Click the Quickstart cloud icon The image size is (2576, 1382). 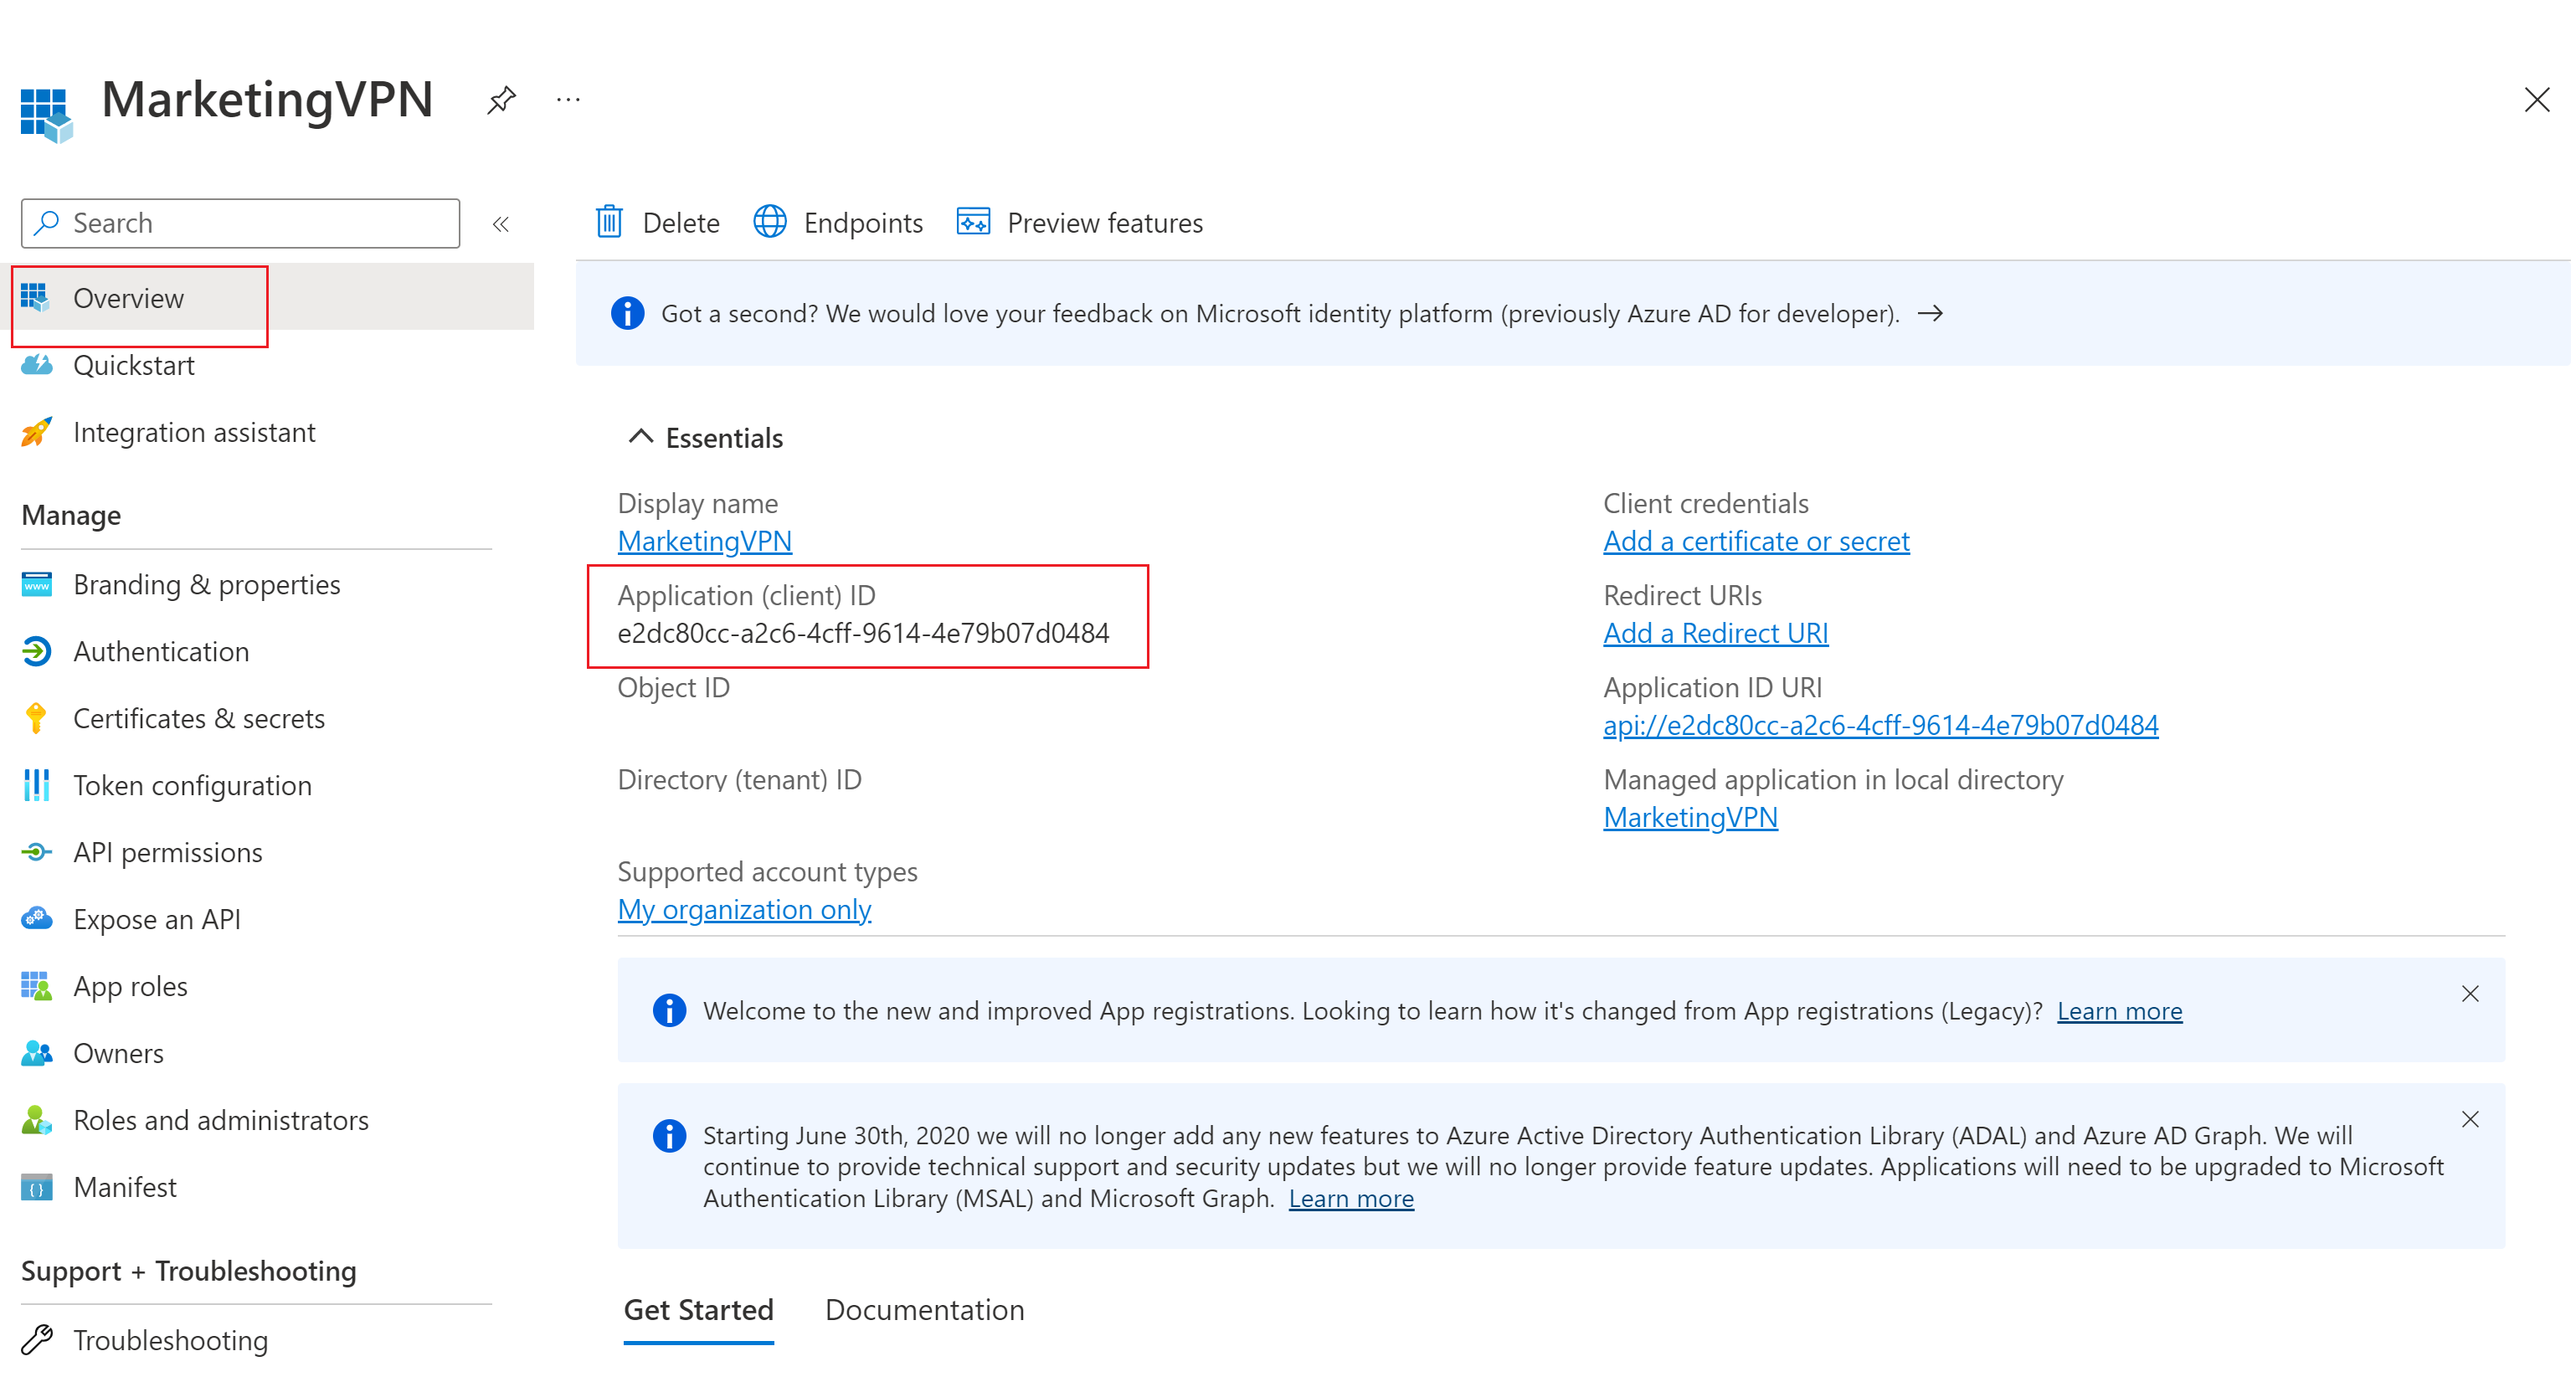coord(36,365)
